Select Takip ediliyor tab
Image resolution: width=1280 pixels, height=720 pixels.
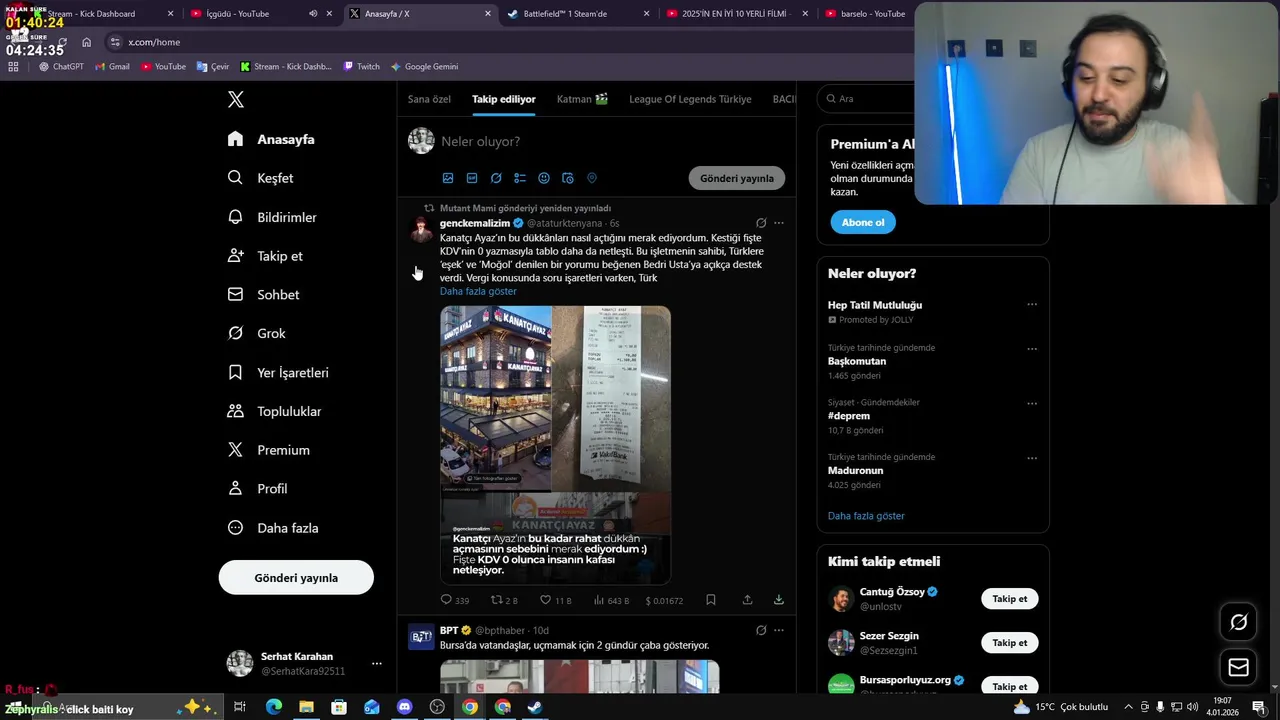[504, 99]
